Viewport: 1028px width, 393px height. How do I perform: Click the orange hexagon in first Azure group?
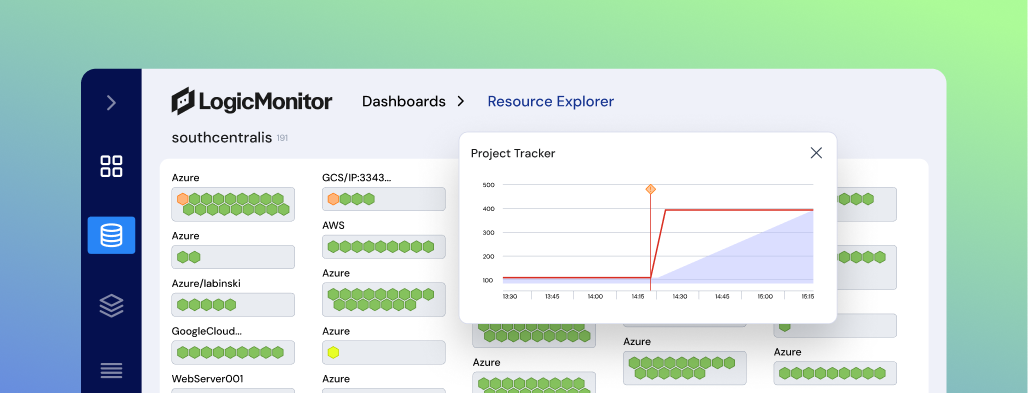[183, 199]
